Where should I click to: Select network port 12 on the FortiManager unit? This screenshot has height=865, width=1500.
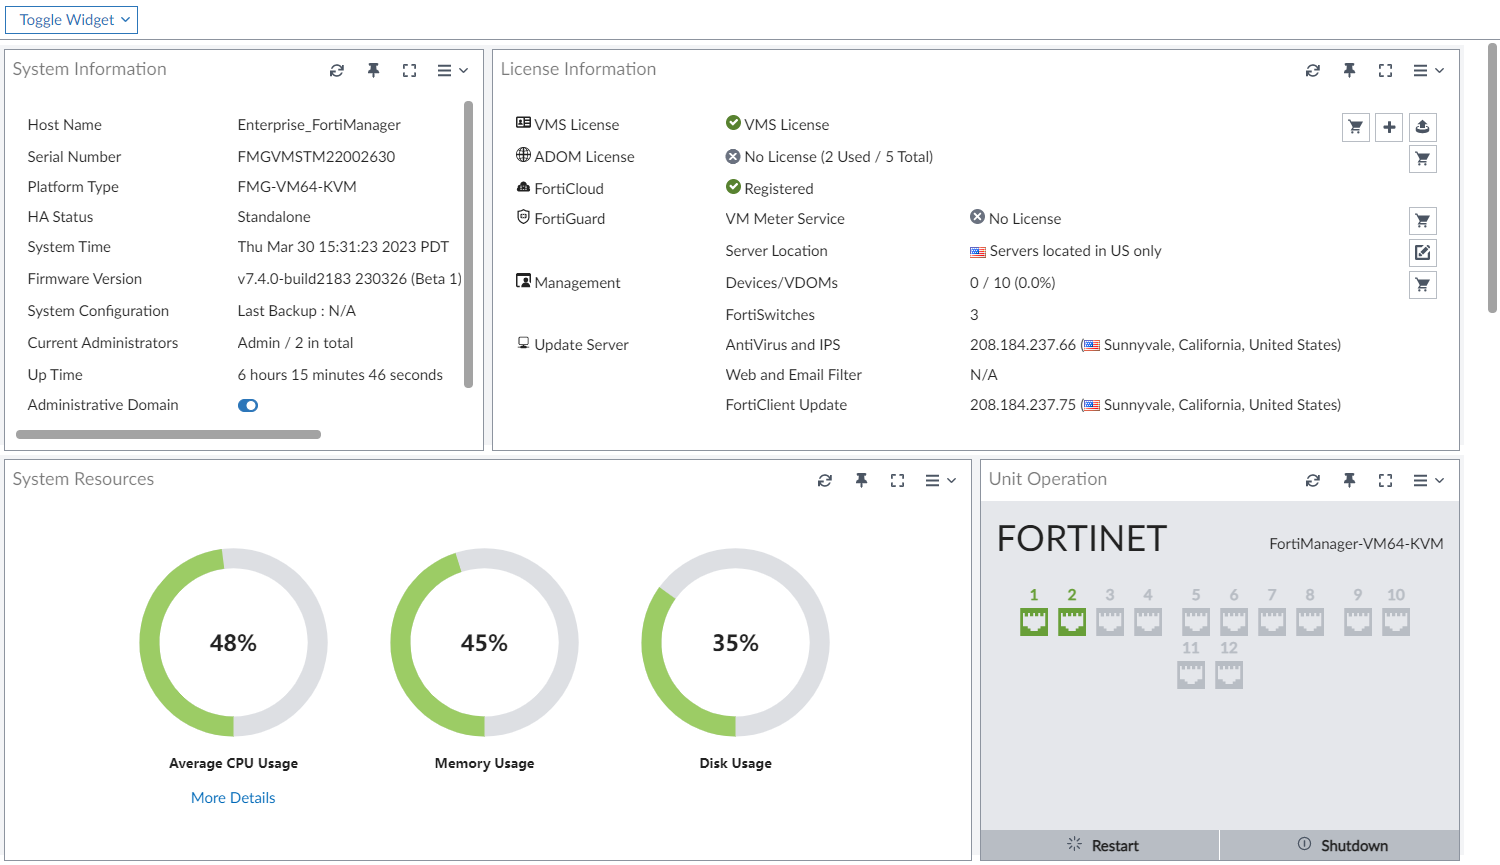click(x=1229, y=674)
